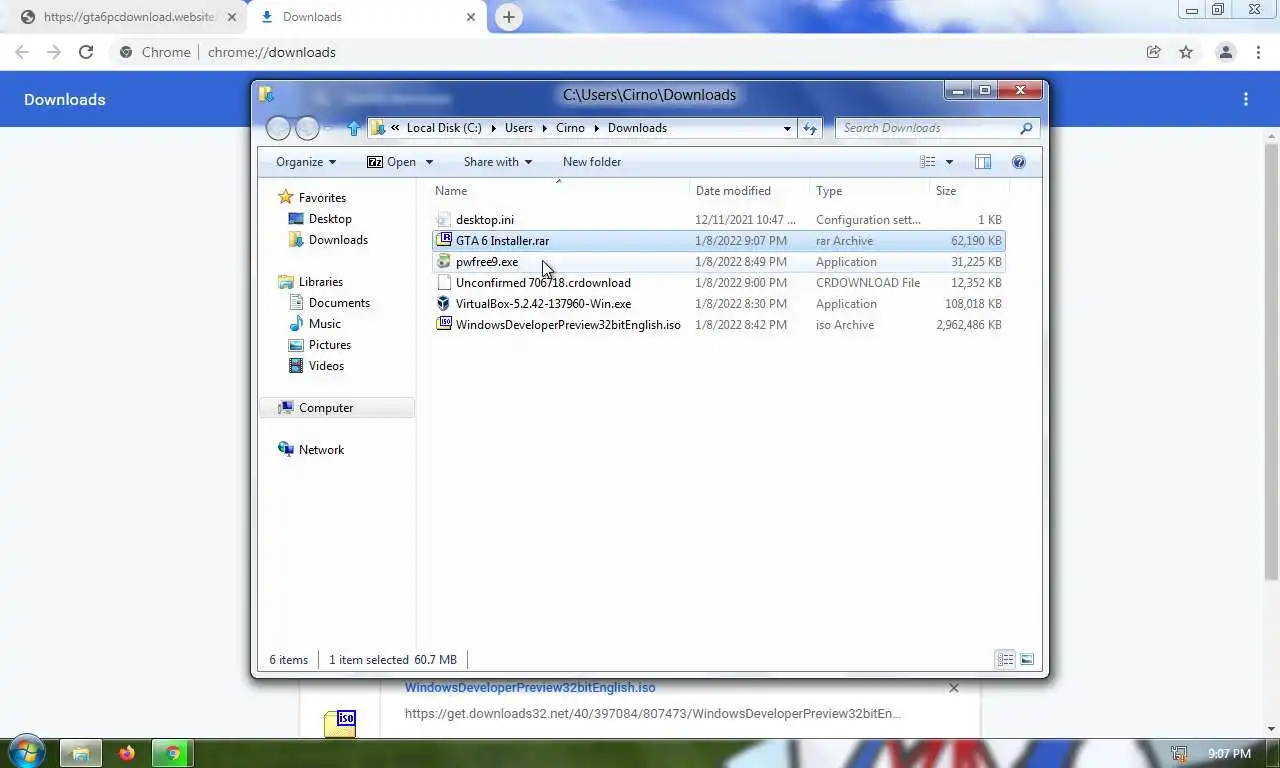Screen dimensions: 1280x768
Task: Open the Downloads page more actions menu
Action: tap(1246, 99)
